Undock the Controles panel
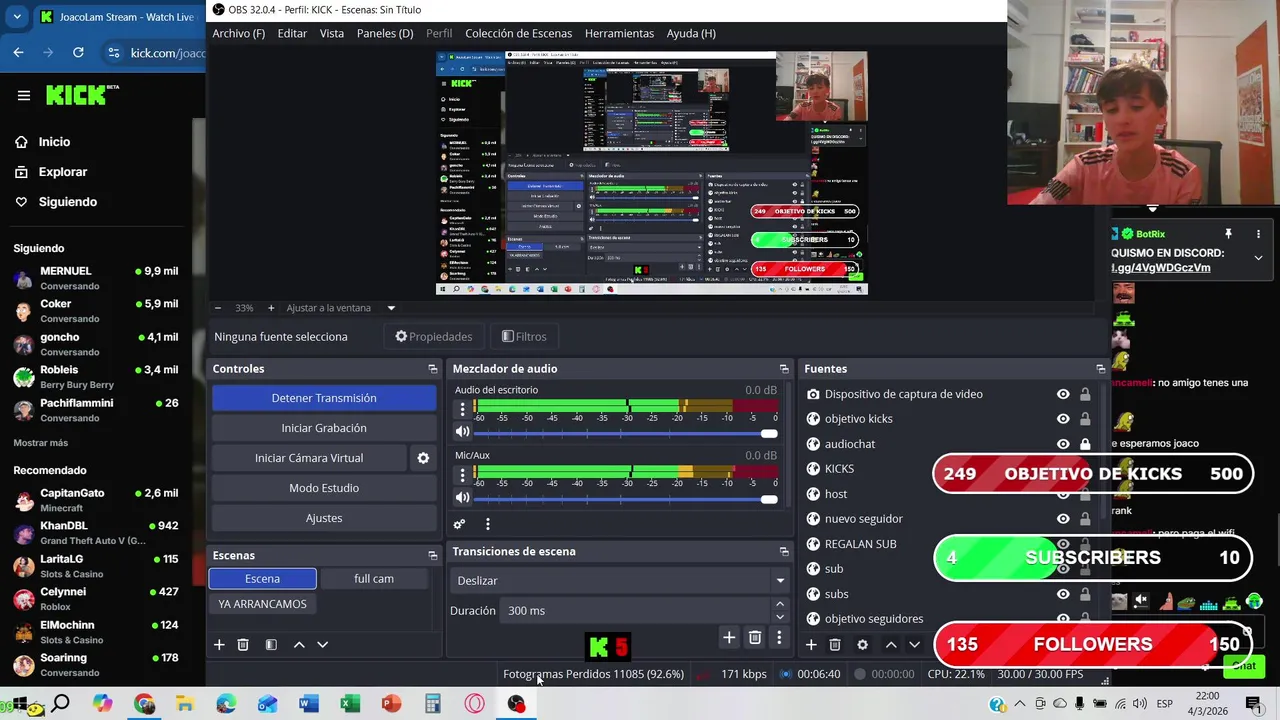This screenshot has width=1280, height=720. [433, 369]
